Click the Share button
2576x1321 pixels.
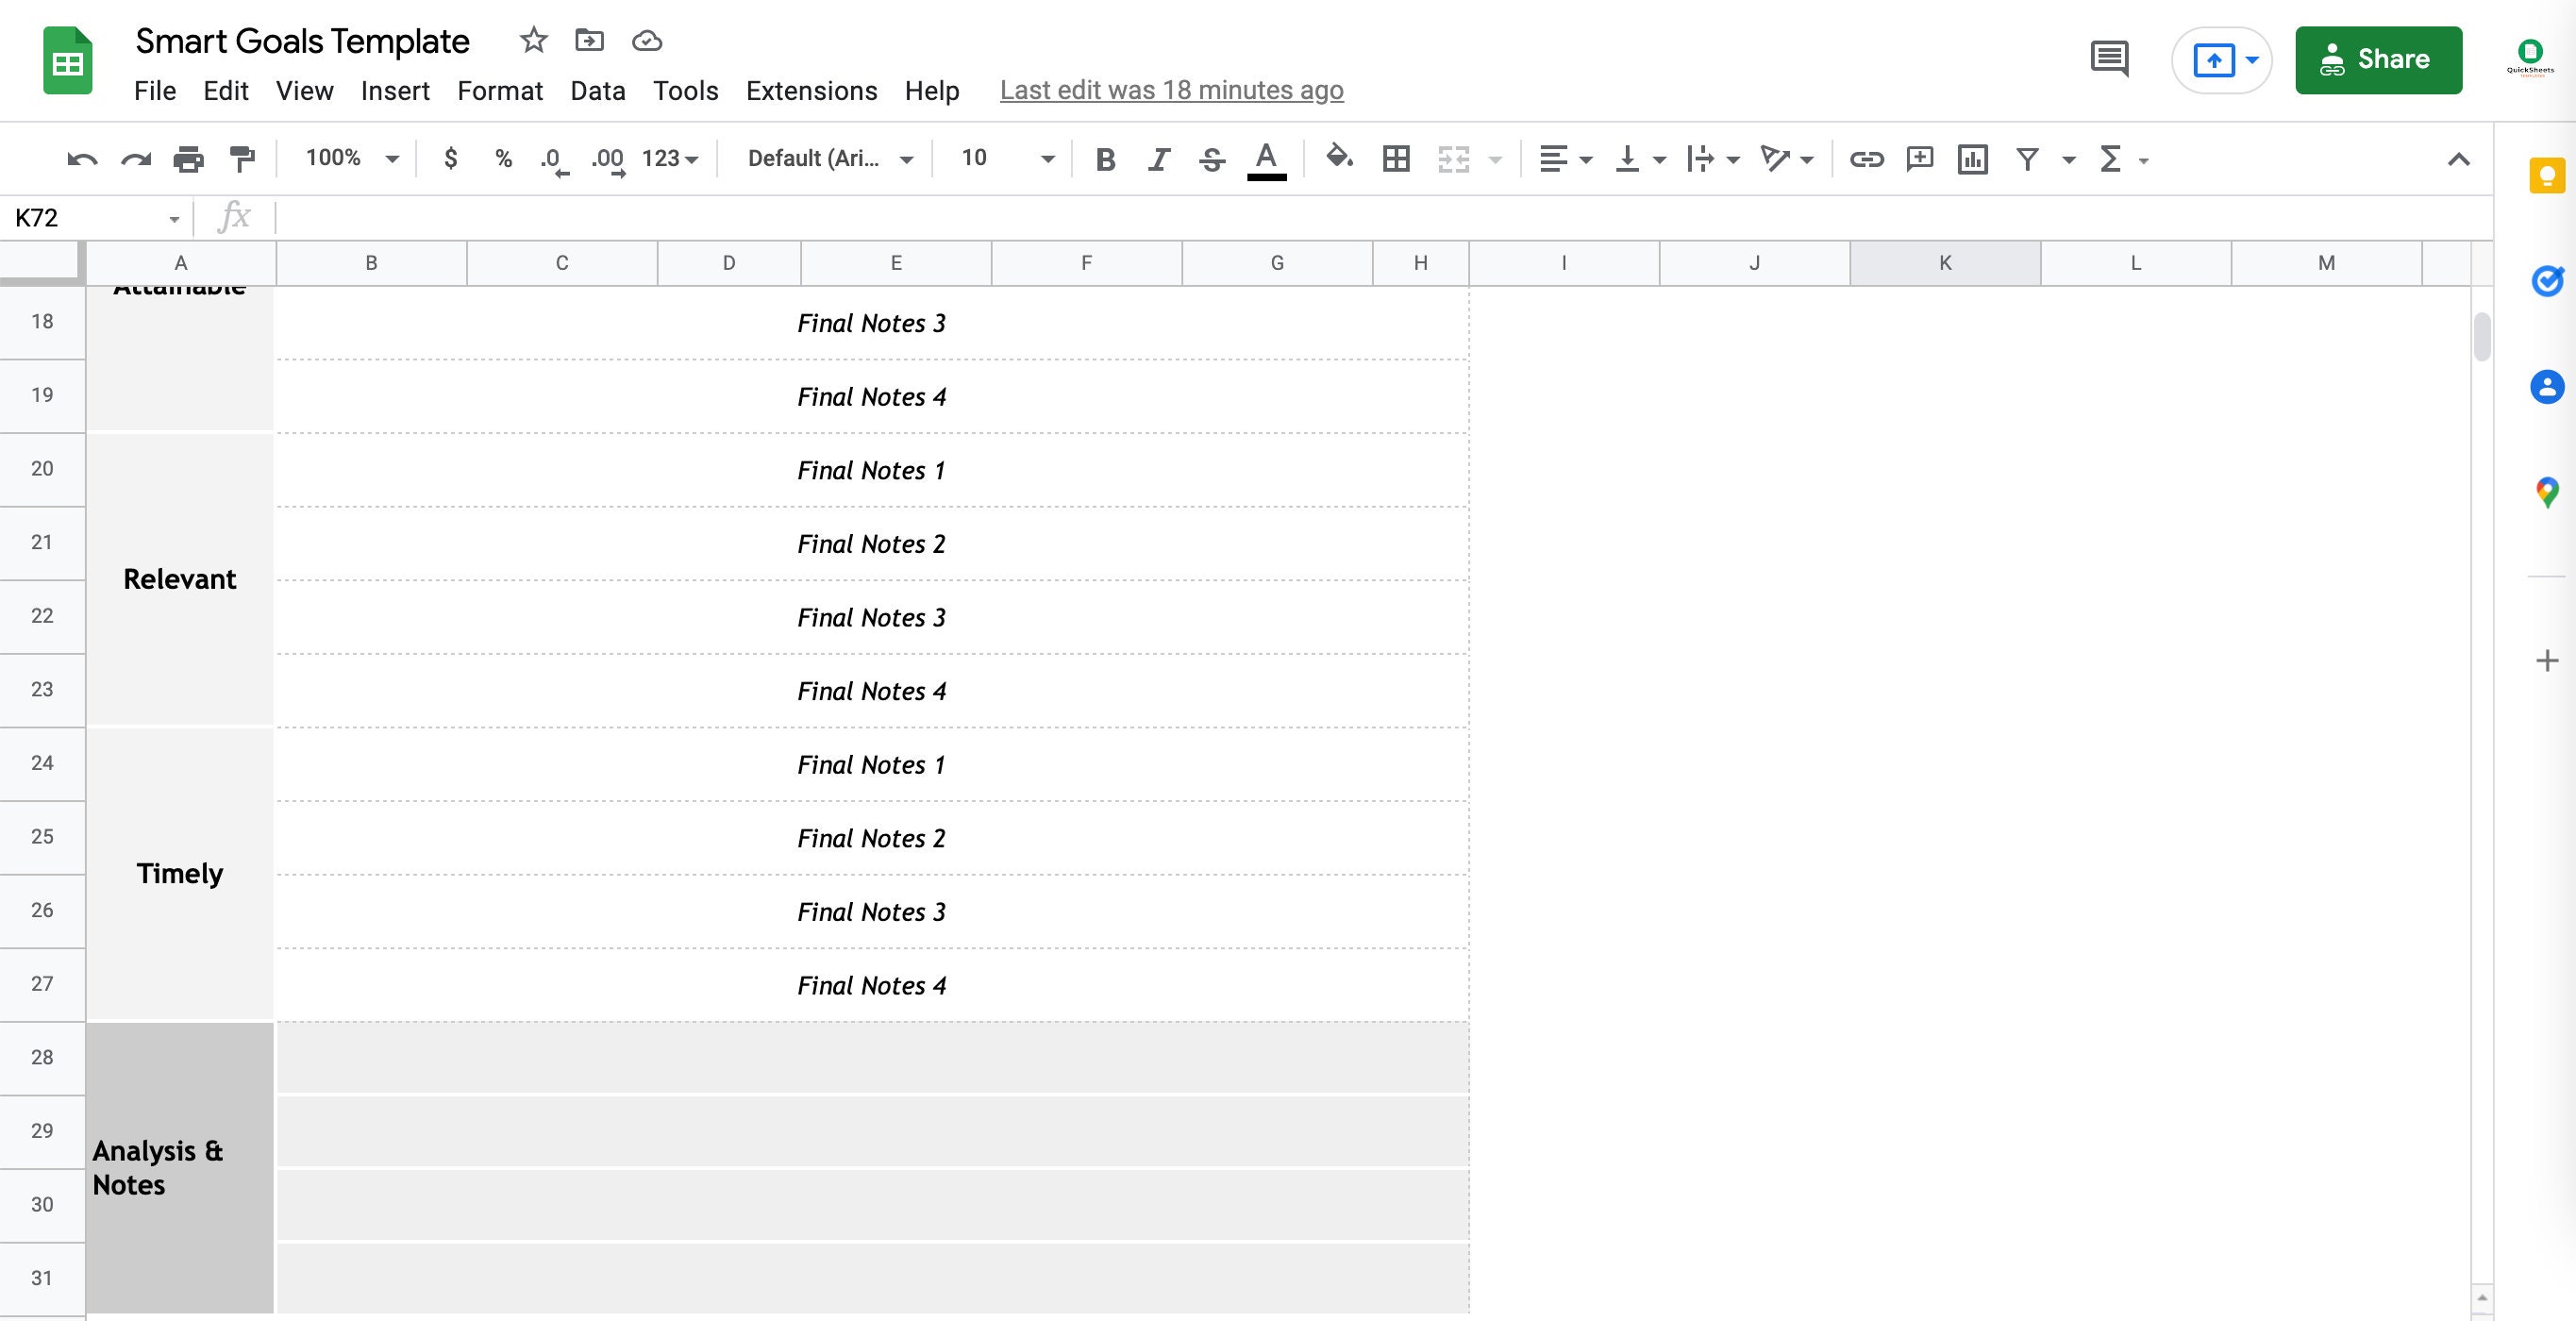[2379, 59]
